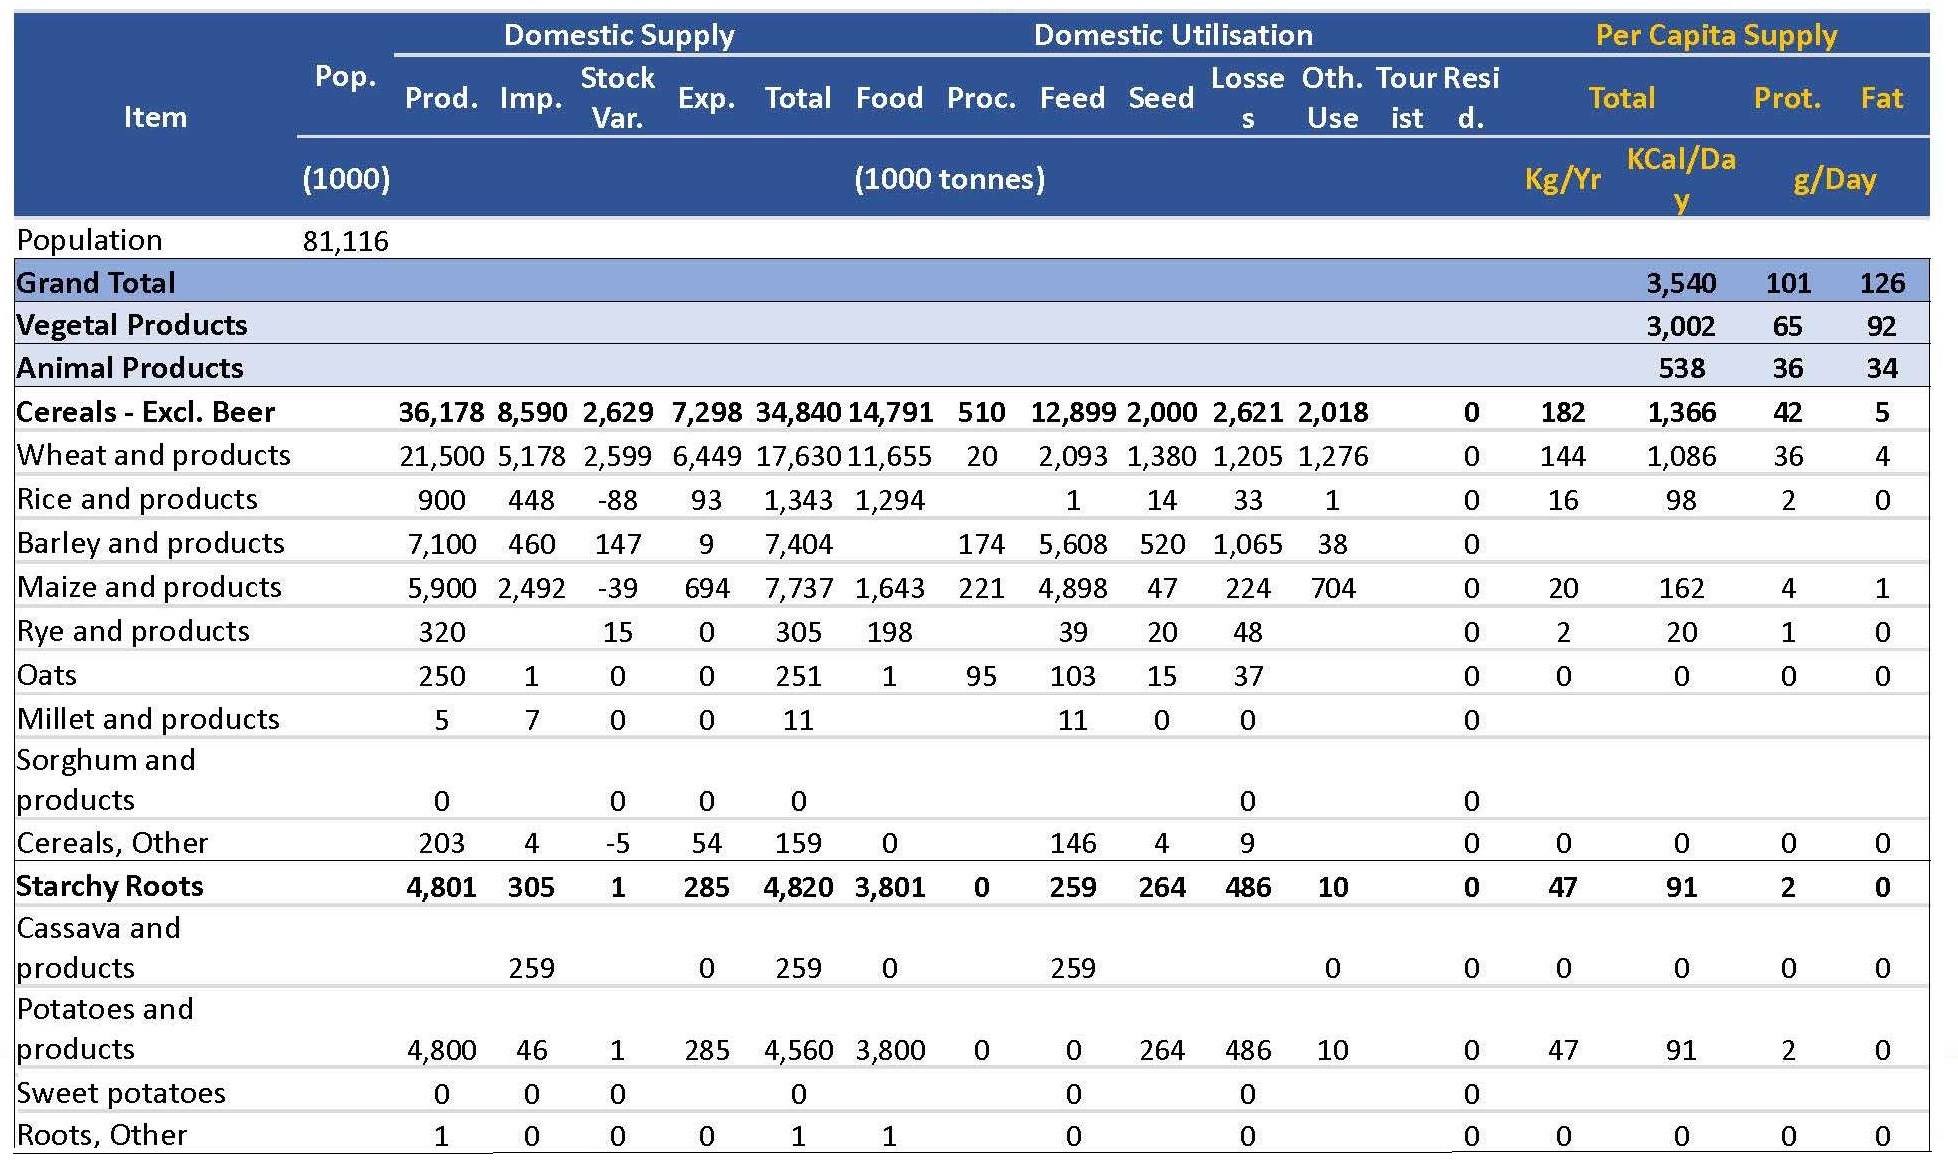Image resolution: width=1958 pixels, height=1171 pixels.
Task: Select Wheat per capita Kg/Yr value 144
Action: 1562,456
